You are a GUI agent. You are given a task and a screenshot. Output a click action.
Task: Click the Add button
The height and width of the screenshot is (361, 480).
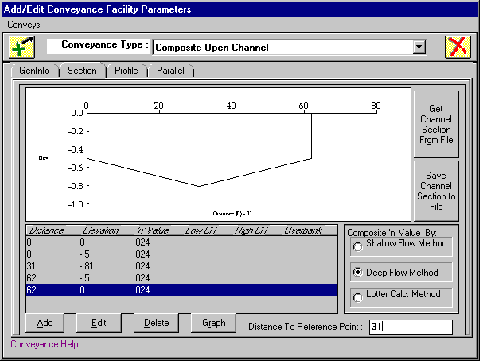[x=44, y=323]
